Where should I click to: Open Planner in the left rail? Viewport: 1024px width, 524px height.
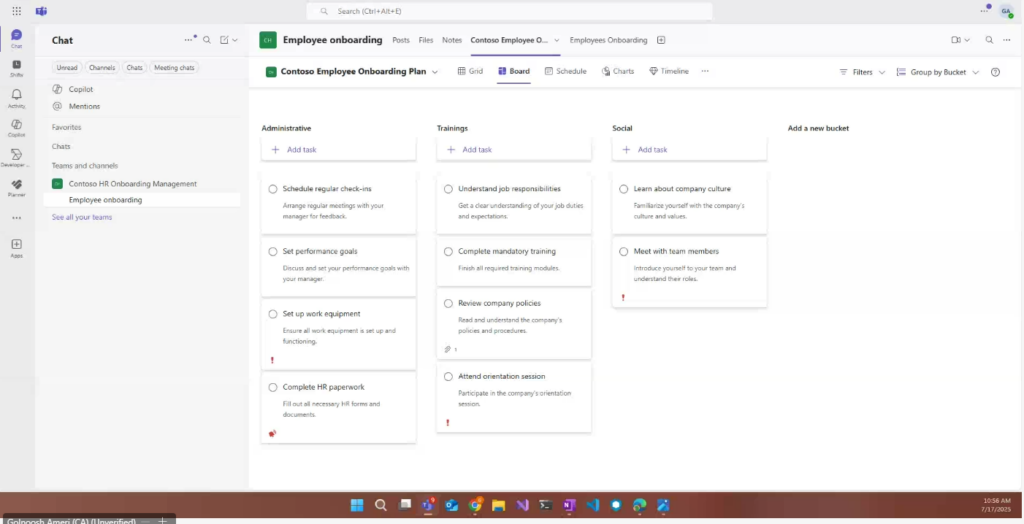(16, 188)
